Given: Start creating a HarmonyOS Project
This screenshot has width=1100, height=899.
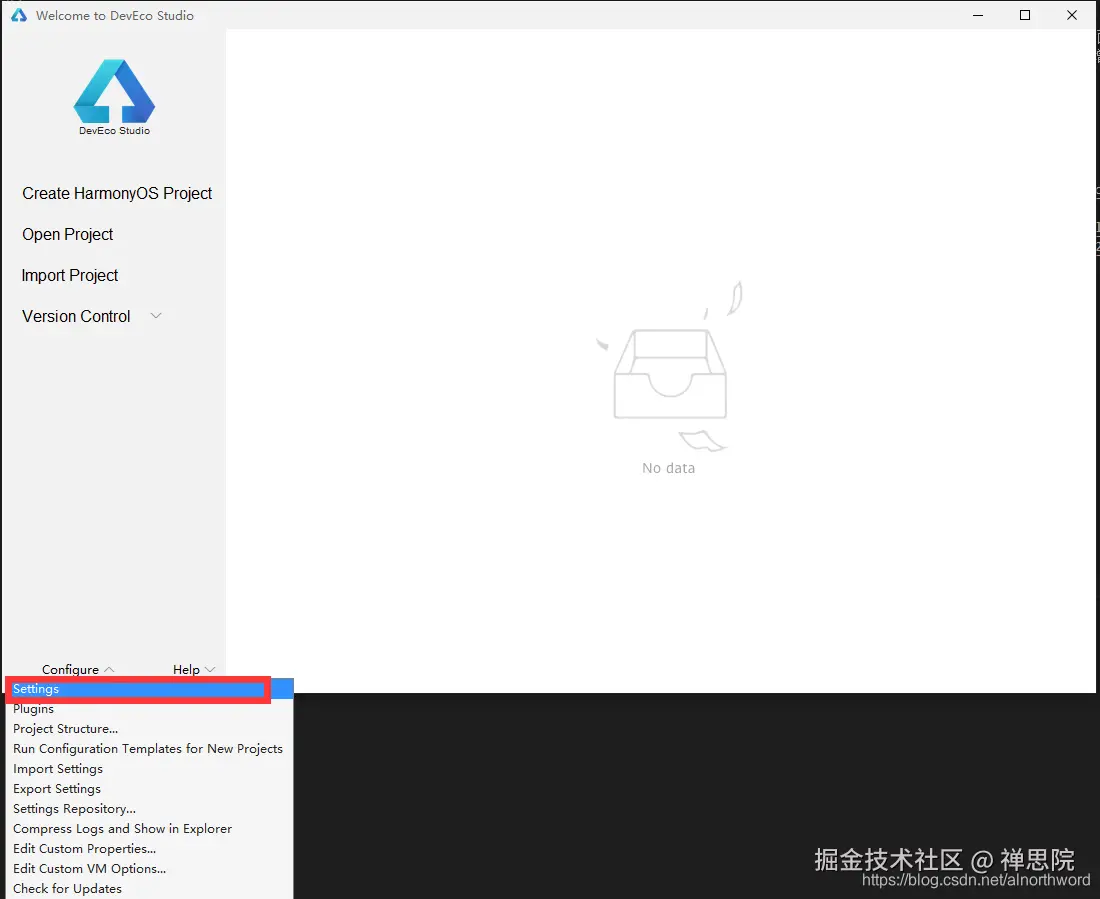Looking at the screenshot, I should coord(117,193).
